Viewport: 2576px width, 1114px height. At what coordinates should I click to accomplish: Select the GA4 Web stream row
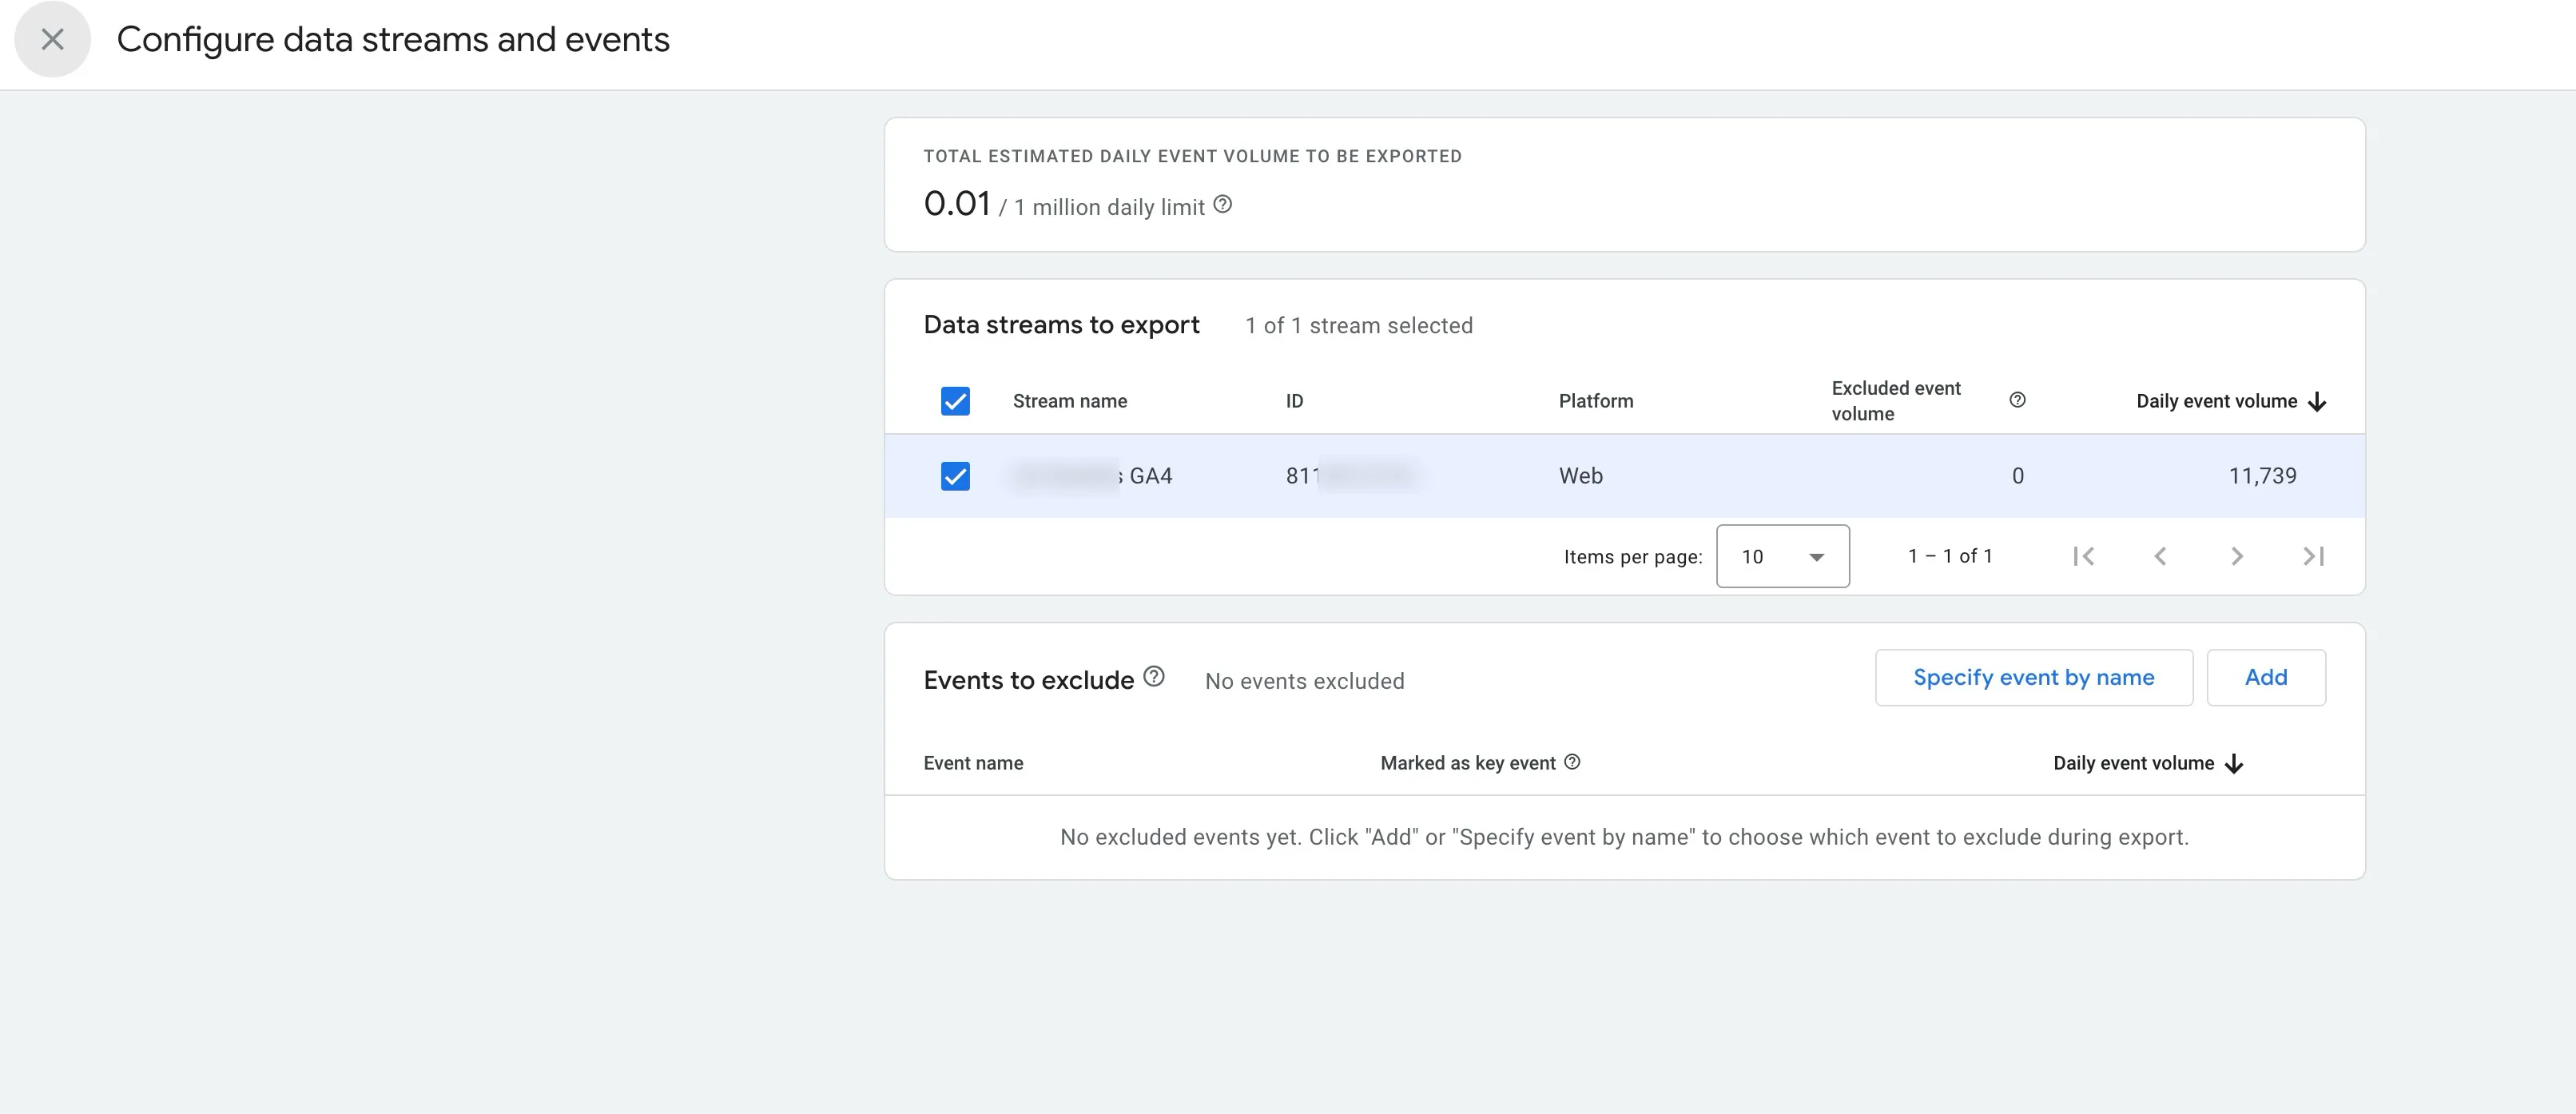tap(1580, 476)
